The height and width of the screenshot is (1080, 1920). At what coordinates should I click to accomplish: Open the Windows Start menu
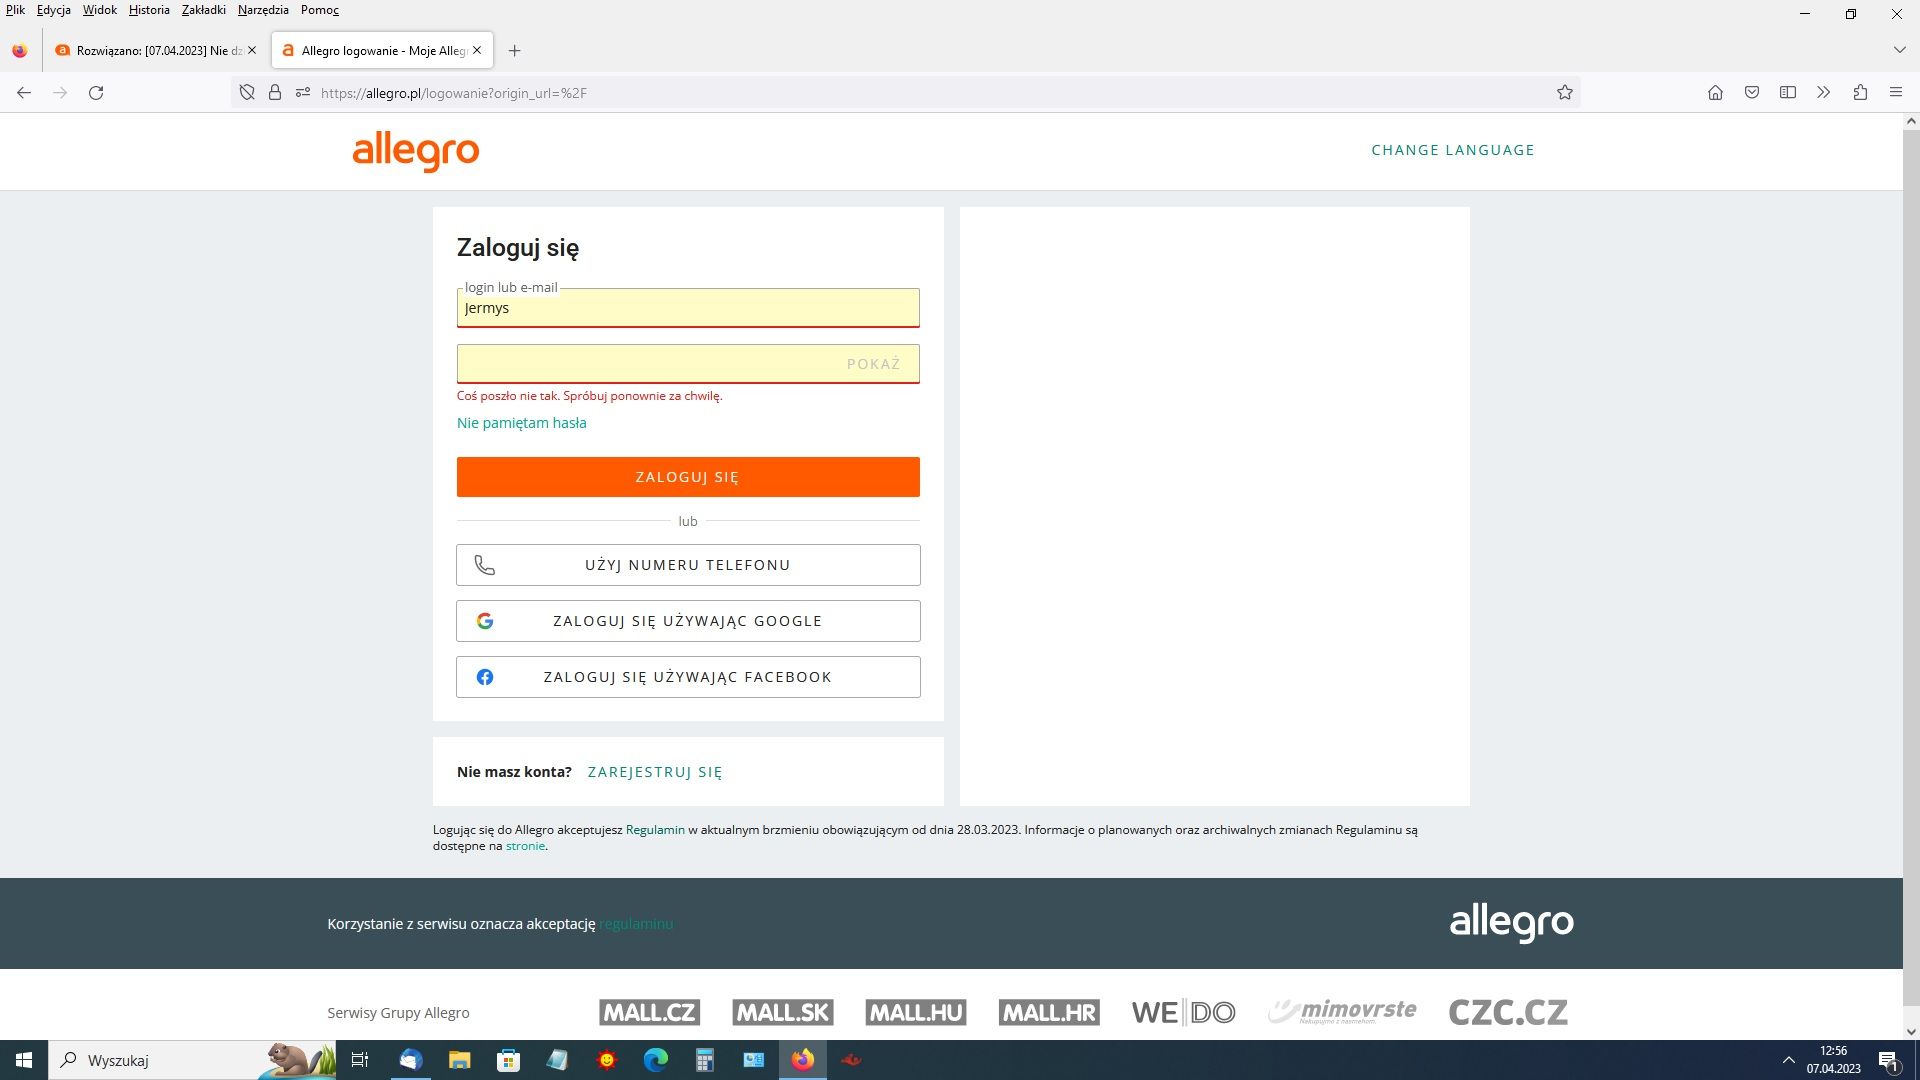pos(24,1060)
